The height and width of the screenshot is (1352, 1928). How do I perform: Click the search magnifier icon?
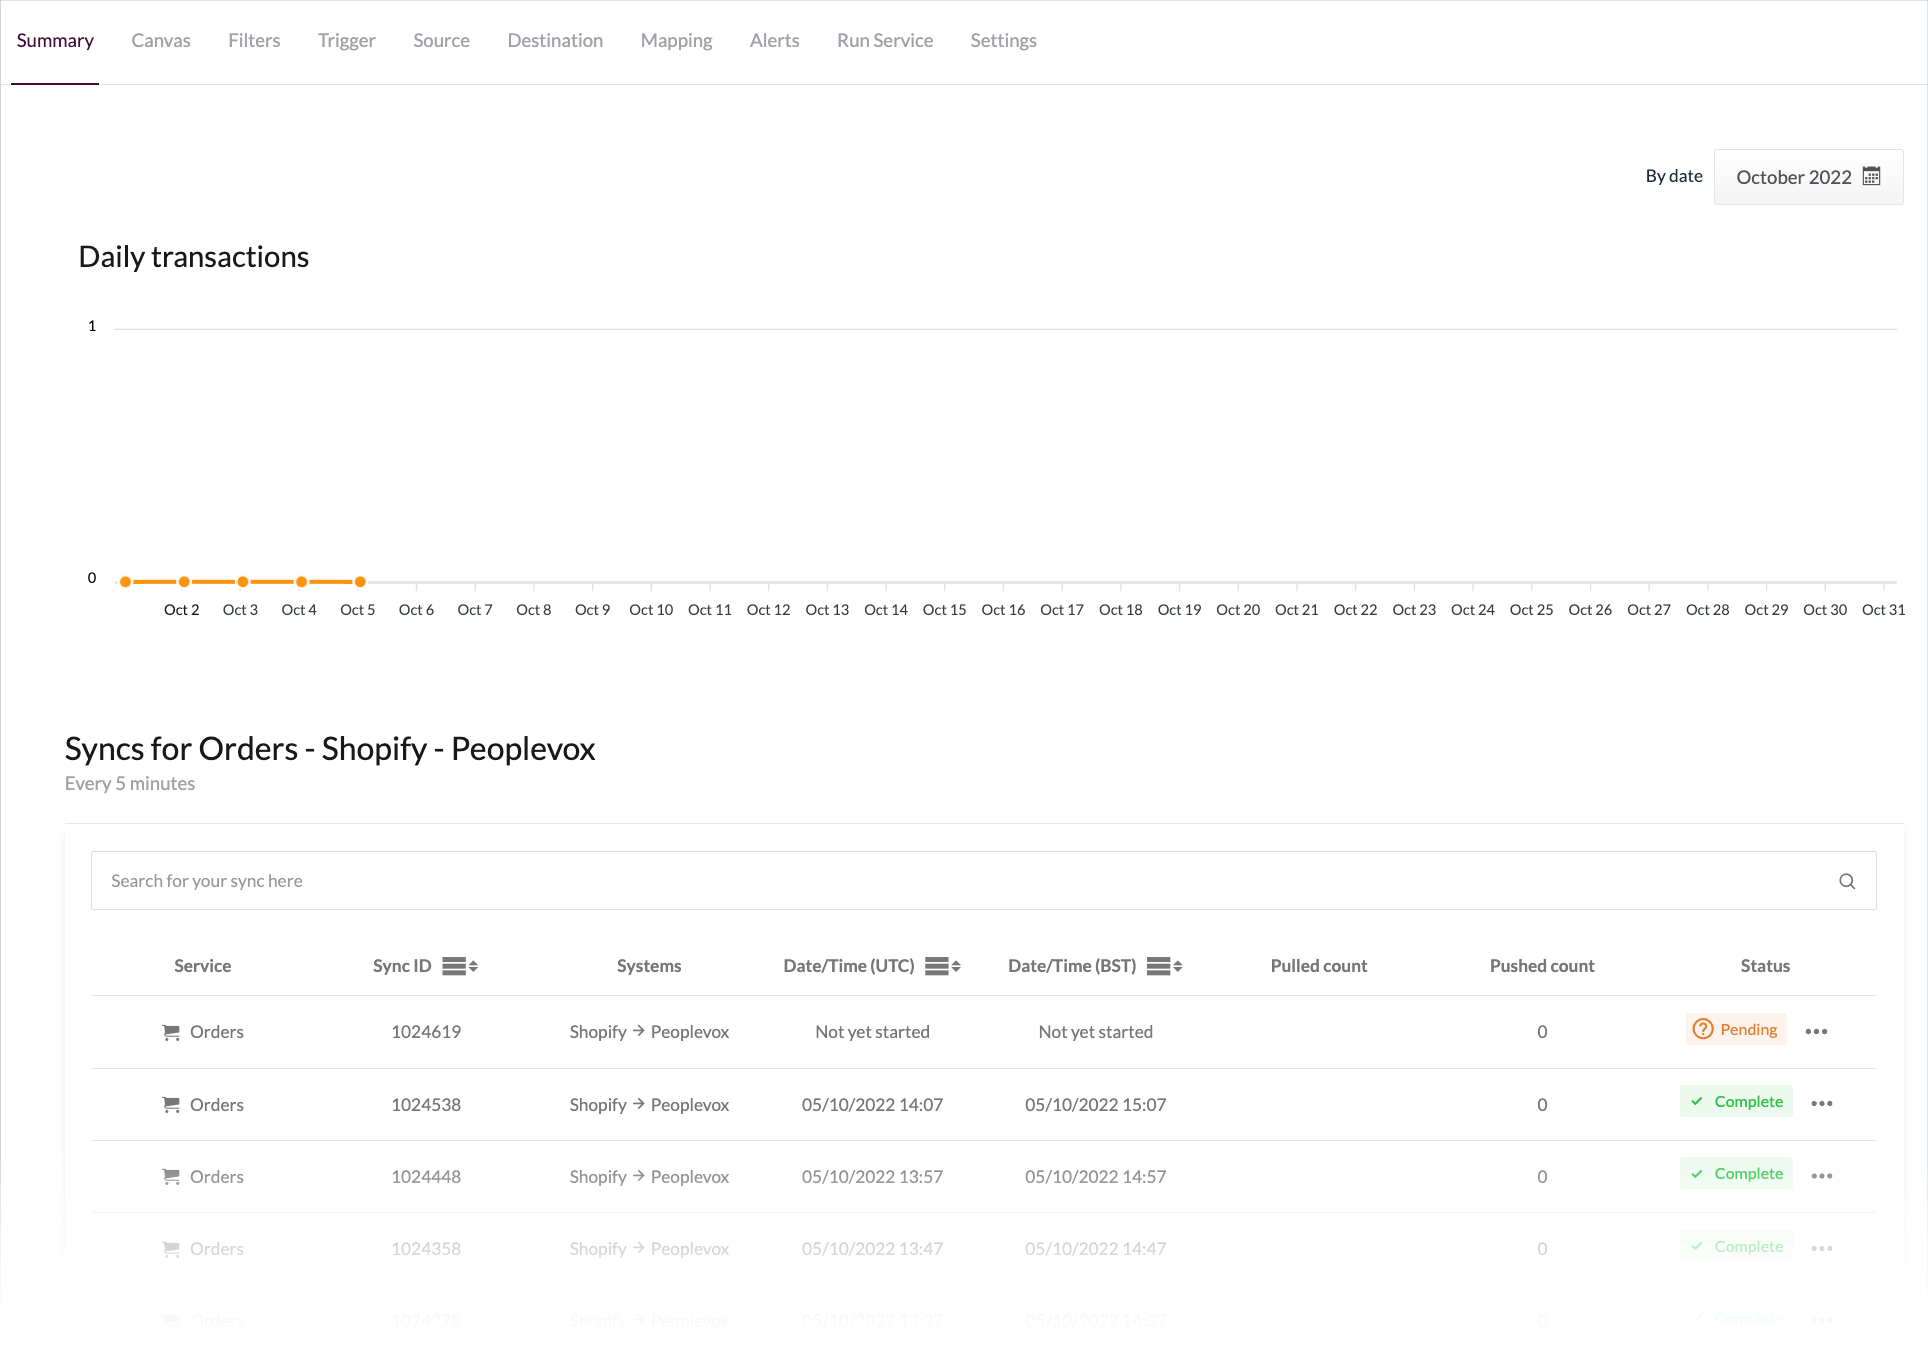(1846, 881)
